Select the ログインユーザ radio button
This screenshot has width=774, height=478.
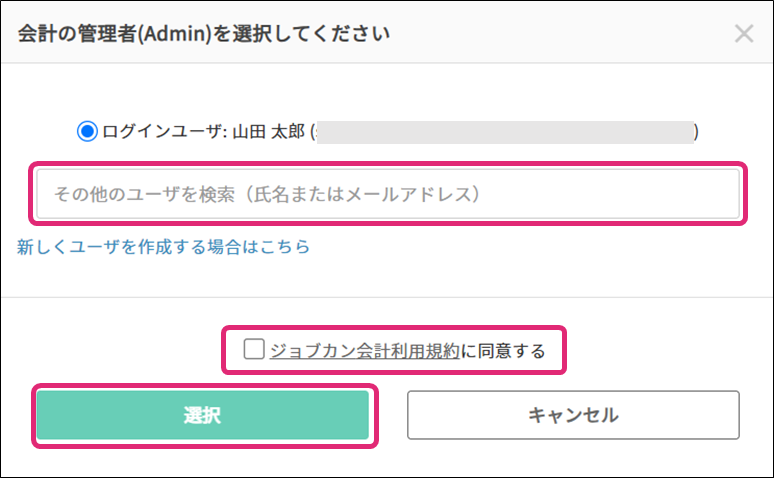click(87, 131)
